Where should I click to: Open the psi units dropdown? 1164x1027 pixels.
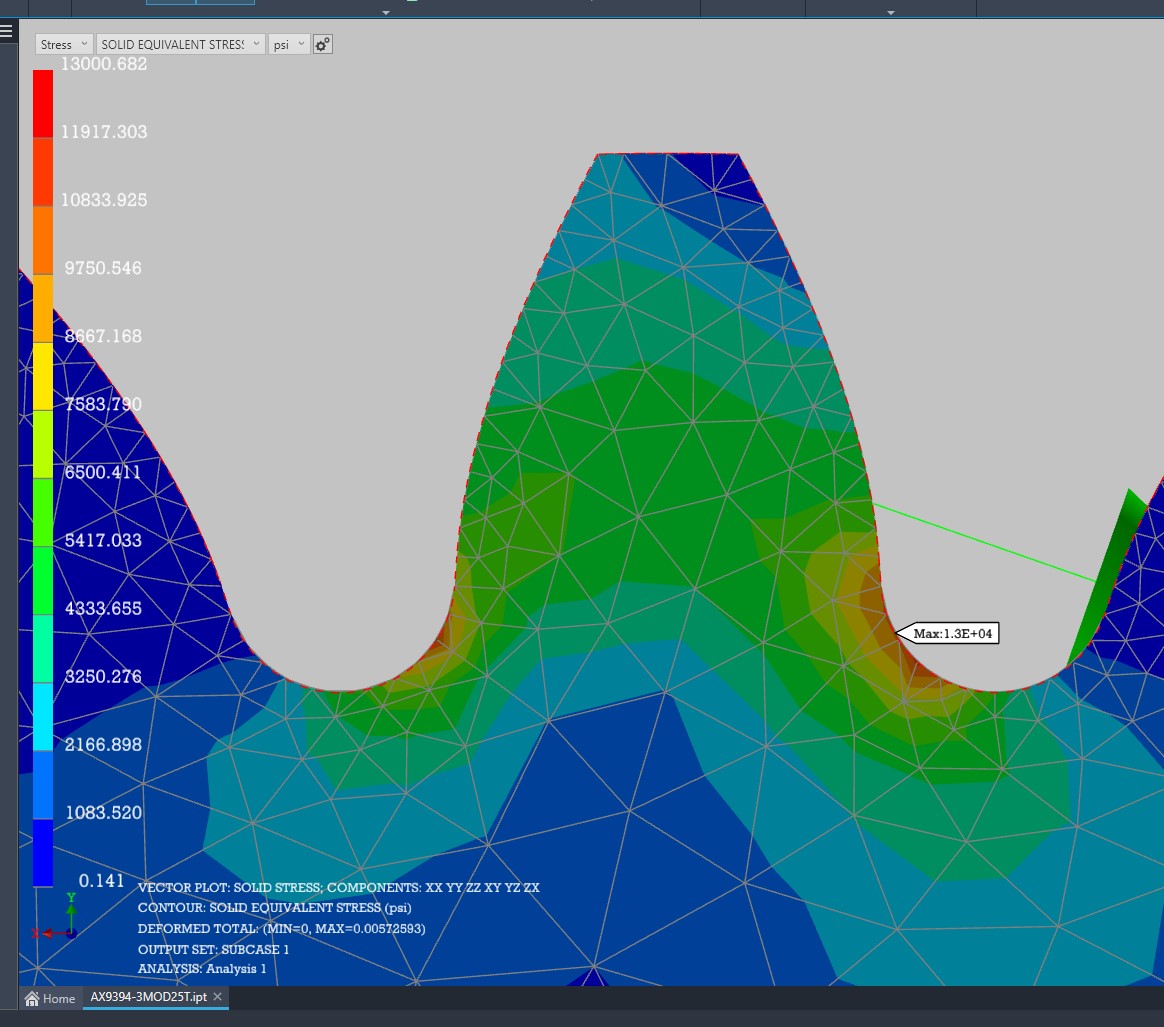coord(288,45)
